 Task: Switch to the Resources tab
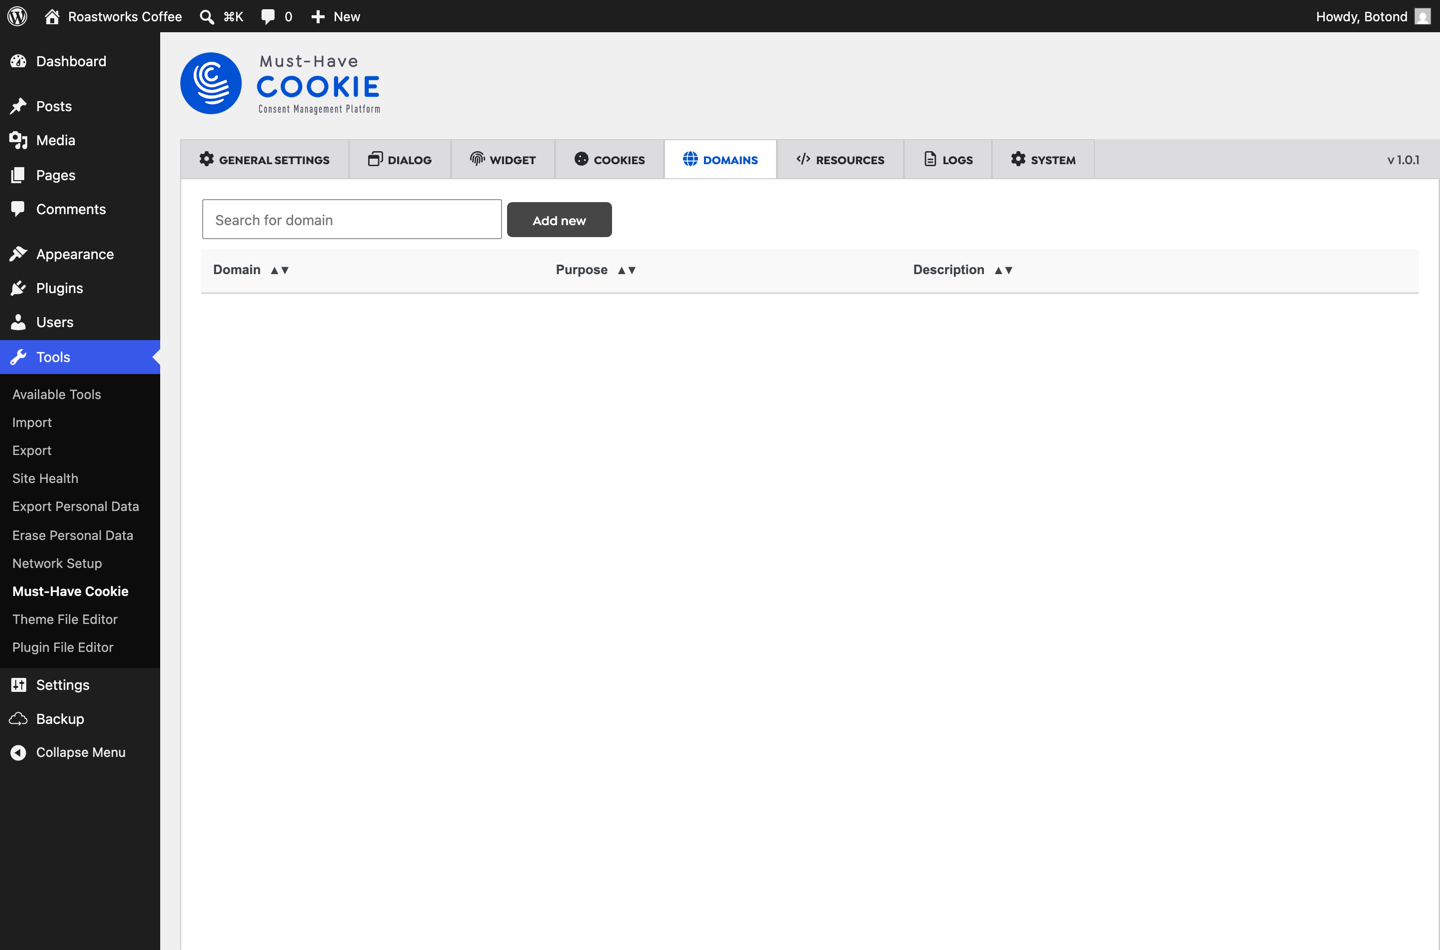(841, 159)
